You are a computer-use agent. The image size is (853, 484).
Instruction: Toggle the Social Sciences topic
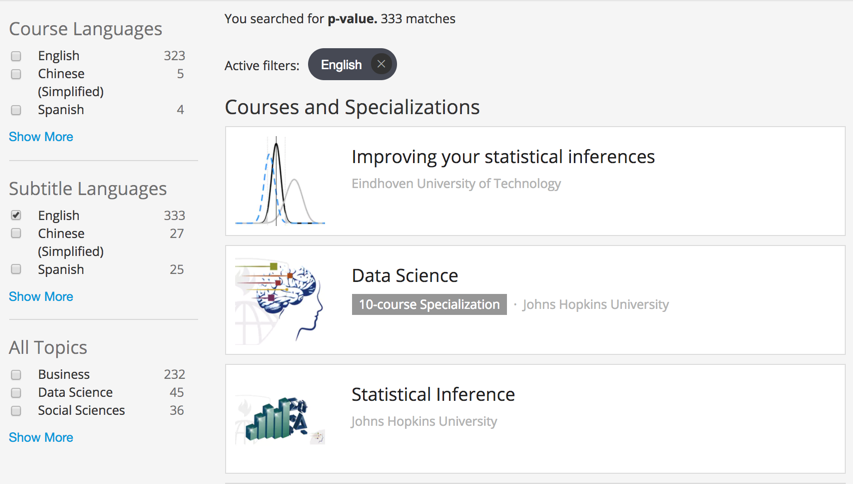click(16, 411)
